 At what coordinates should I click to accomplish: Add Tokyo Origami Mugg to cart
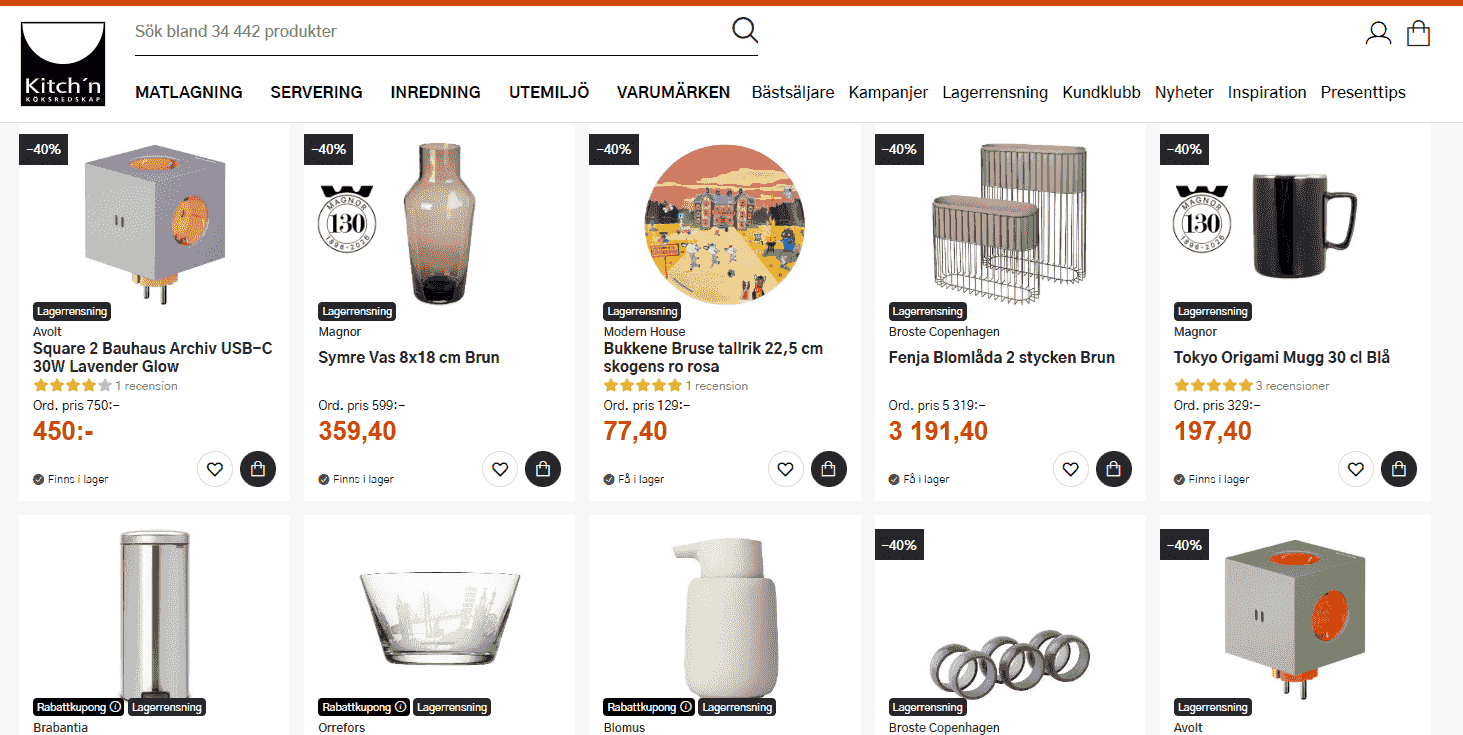(x=1399, y=468)
